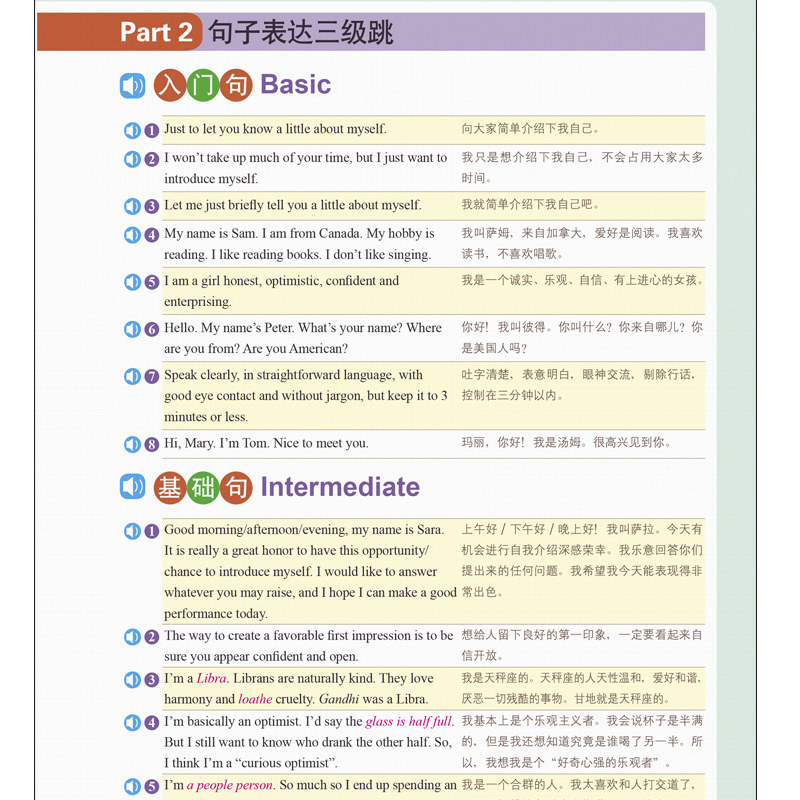Click the highlighted word 'Libra' in pink
800x800 pixels.
(x=211, y=679)
